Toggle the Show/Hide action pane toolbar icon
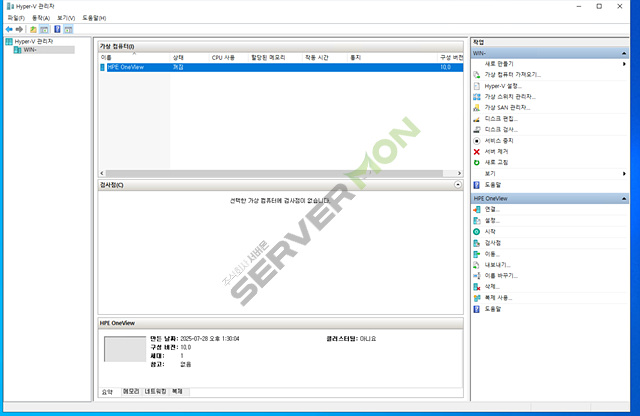Image resolution: width=640 pixels, height=416 pixels. (68, 29)
